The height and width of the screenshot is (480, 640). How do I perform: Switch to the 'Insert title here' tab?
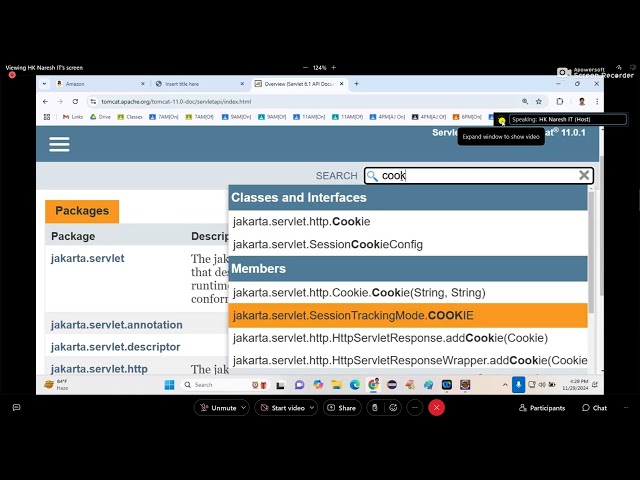[198, 84]
